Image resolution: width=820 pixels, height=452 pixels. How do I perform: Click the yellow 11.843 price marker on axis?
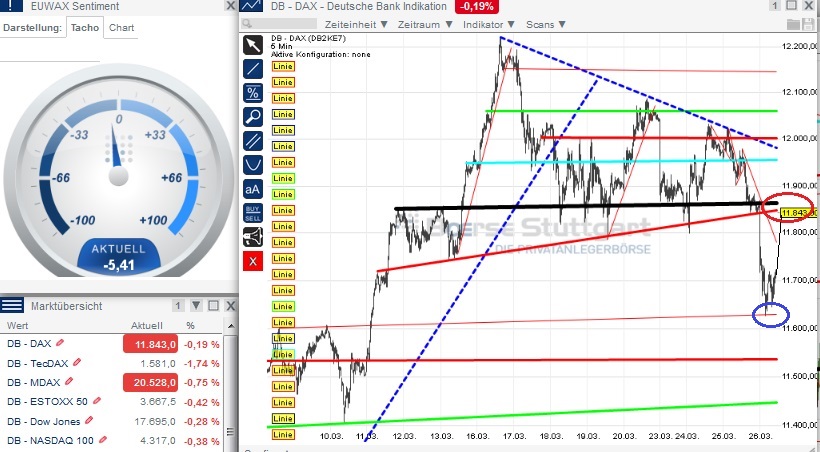pos(798,212)
